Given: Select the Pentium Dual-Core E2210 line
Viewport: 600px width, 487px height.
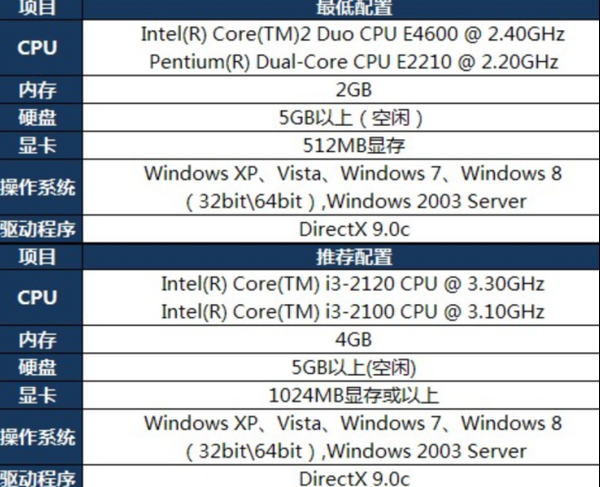Looking at the screenshot, I should [x=353, y=61].
